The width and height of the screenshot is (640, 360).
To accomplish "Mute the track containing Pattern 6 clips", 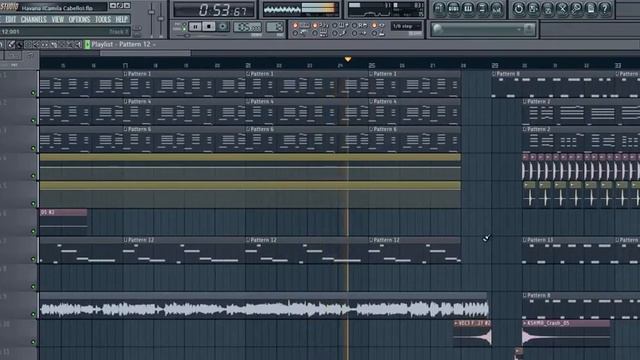I will click(33, 148).
